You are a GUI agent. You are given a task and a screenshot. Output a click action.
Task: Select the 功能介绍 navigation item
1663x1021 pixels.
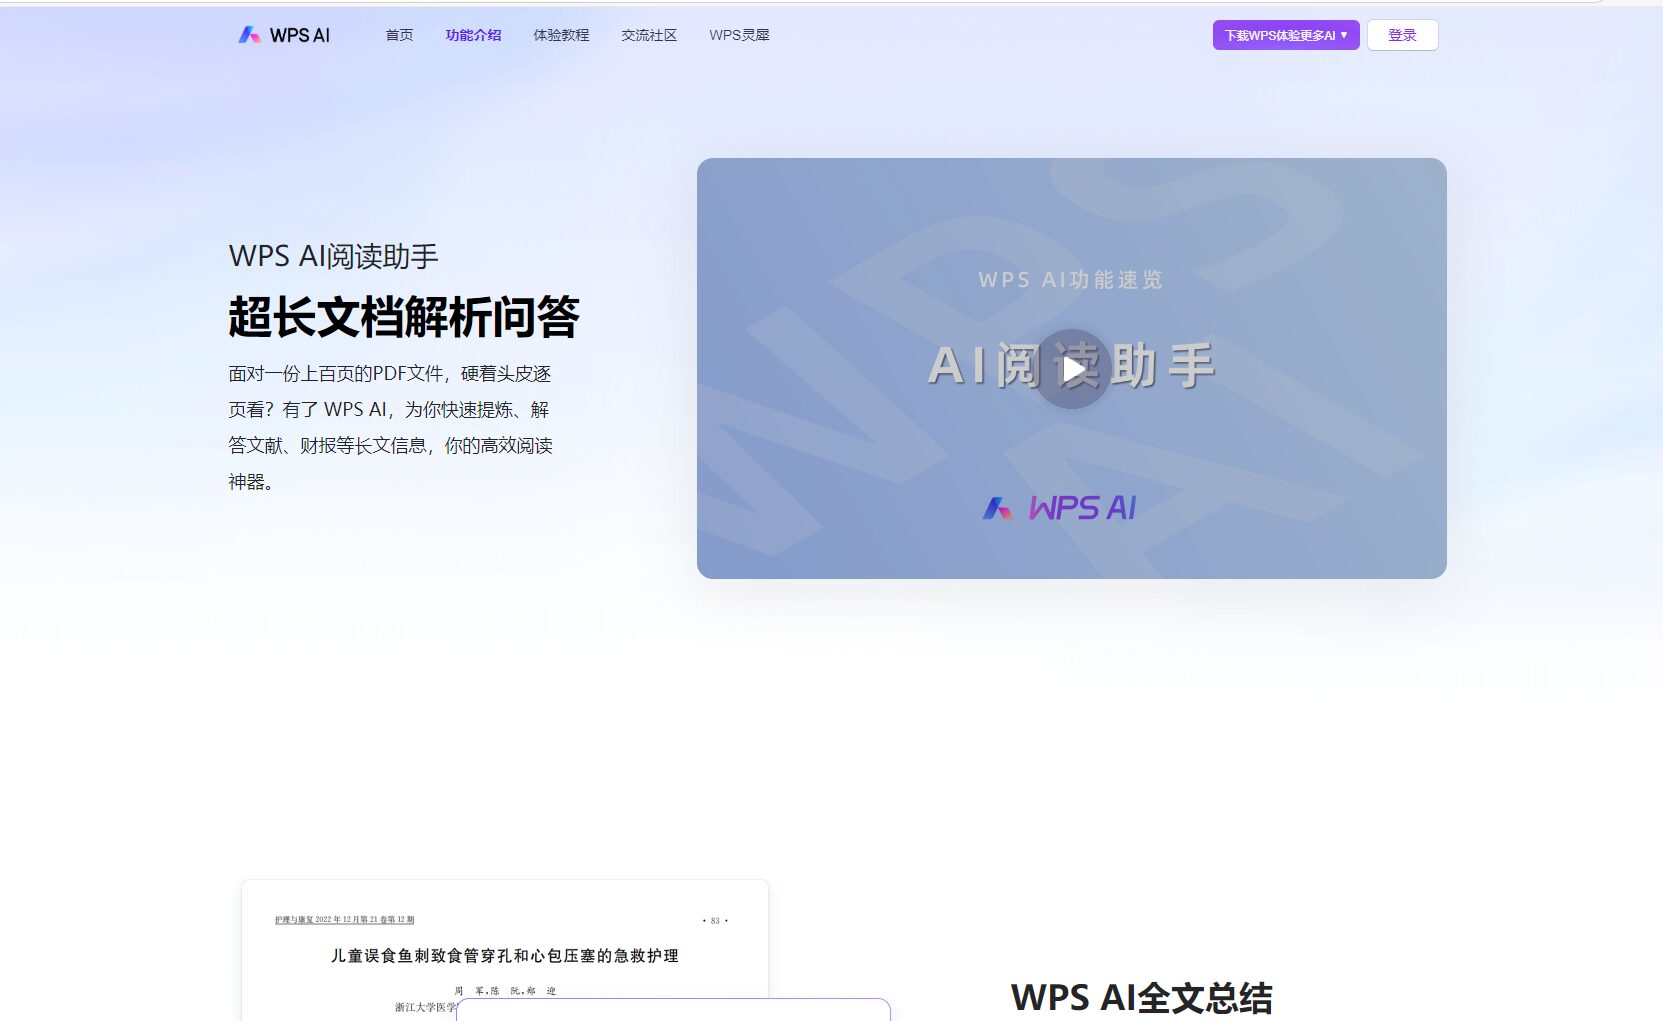(x=473, y=35)
